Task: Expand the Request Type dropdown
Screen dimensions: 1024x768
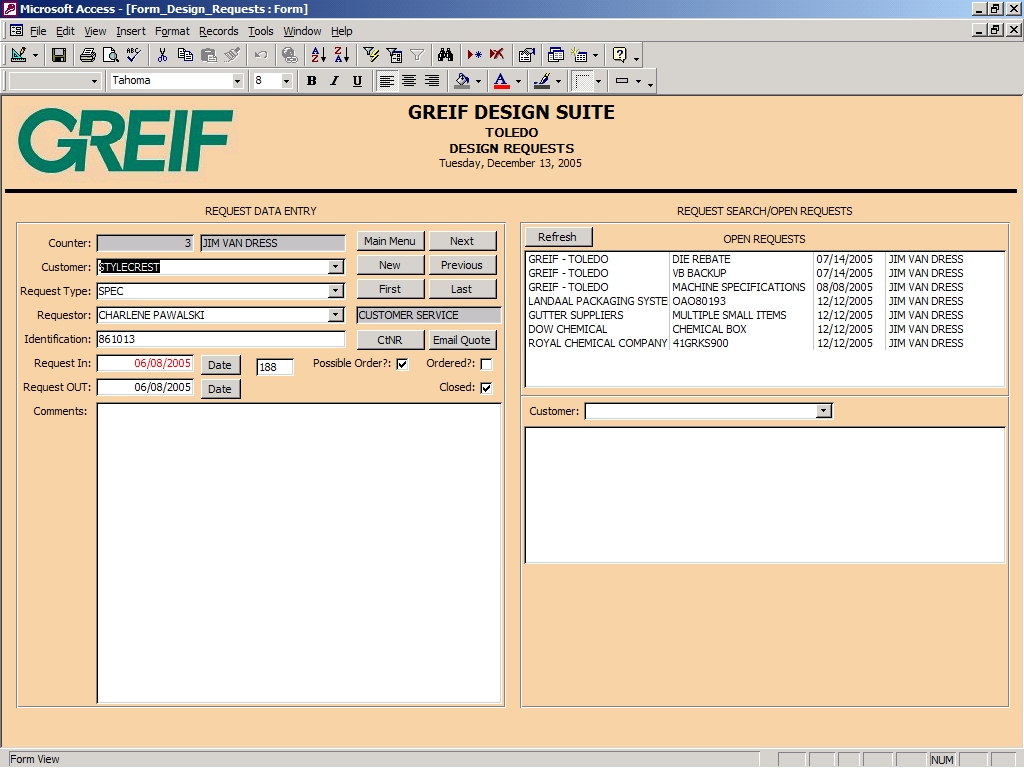Action: (x=335, y=291)
